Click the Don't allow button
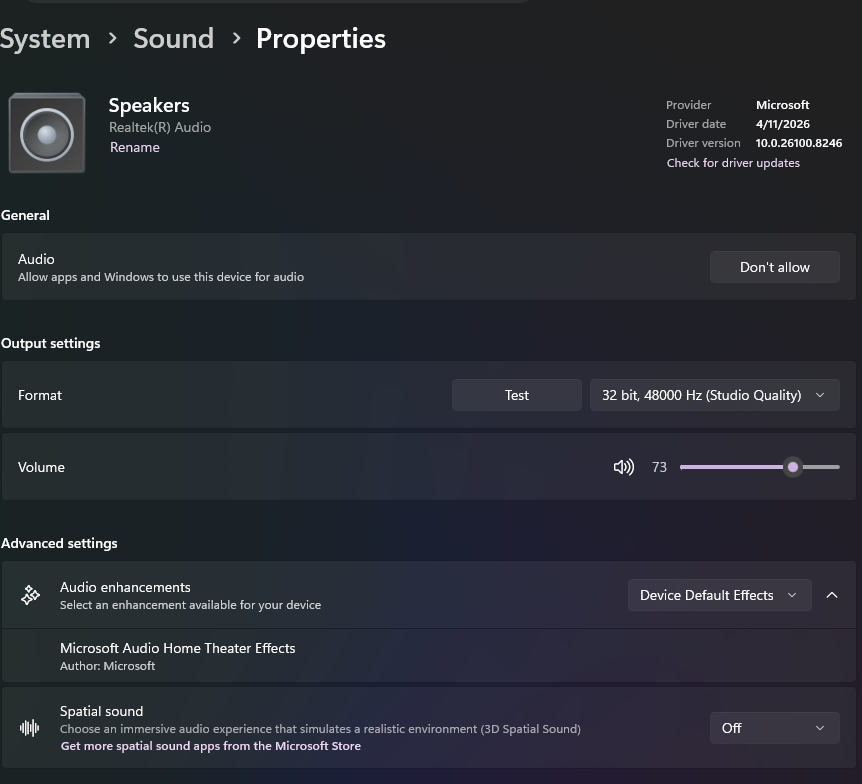Screen dimensions: 862x784 click(x=775, y=267)
